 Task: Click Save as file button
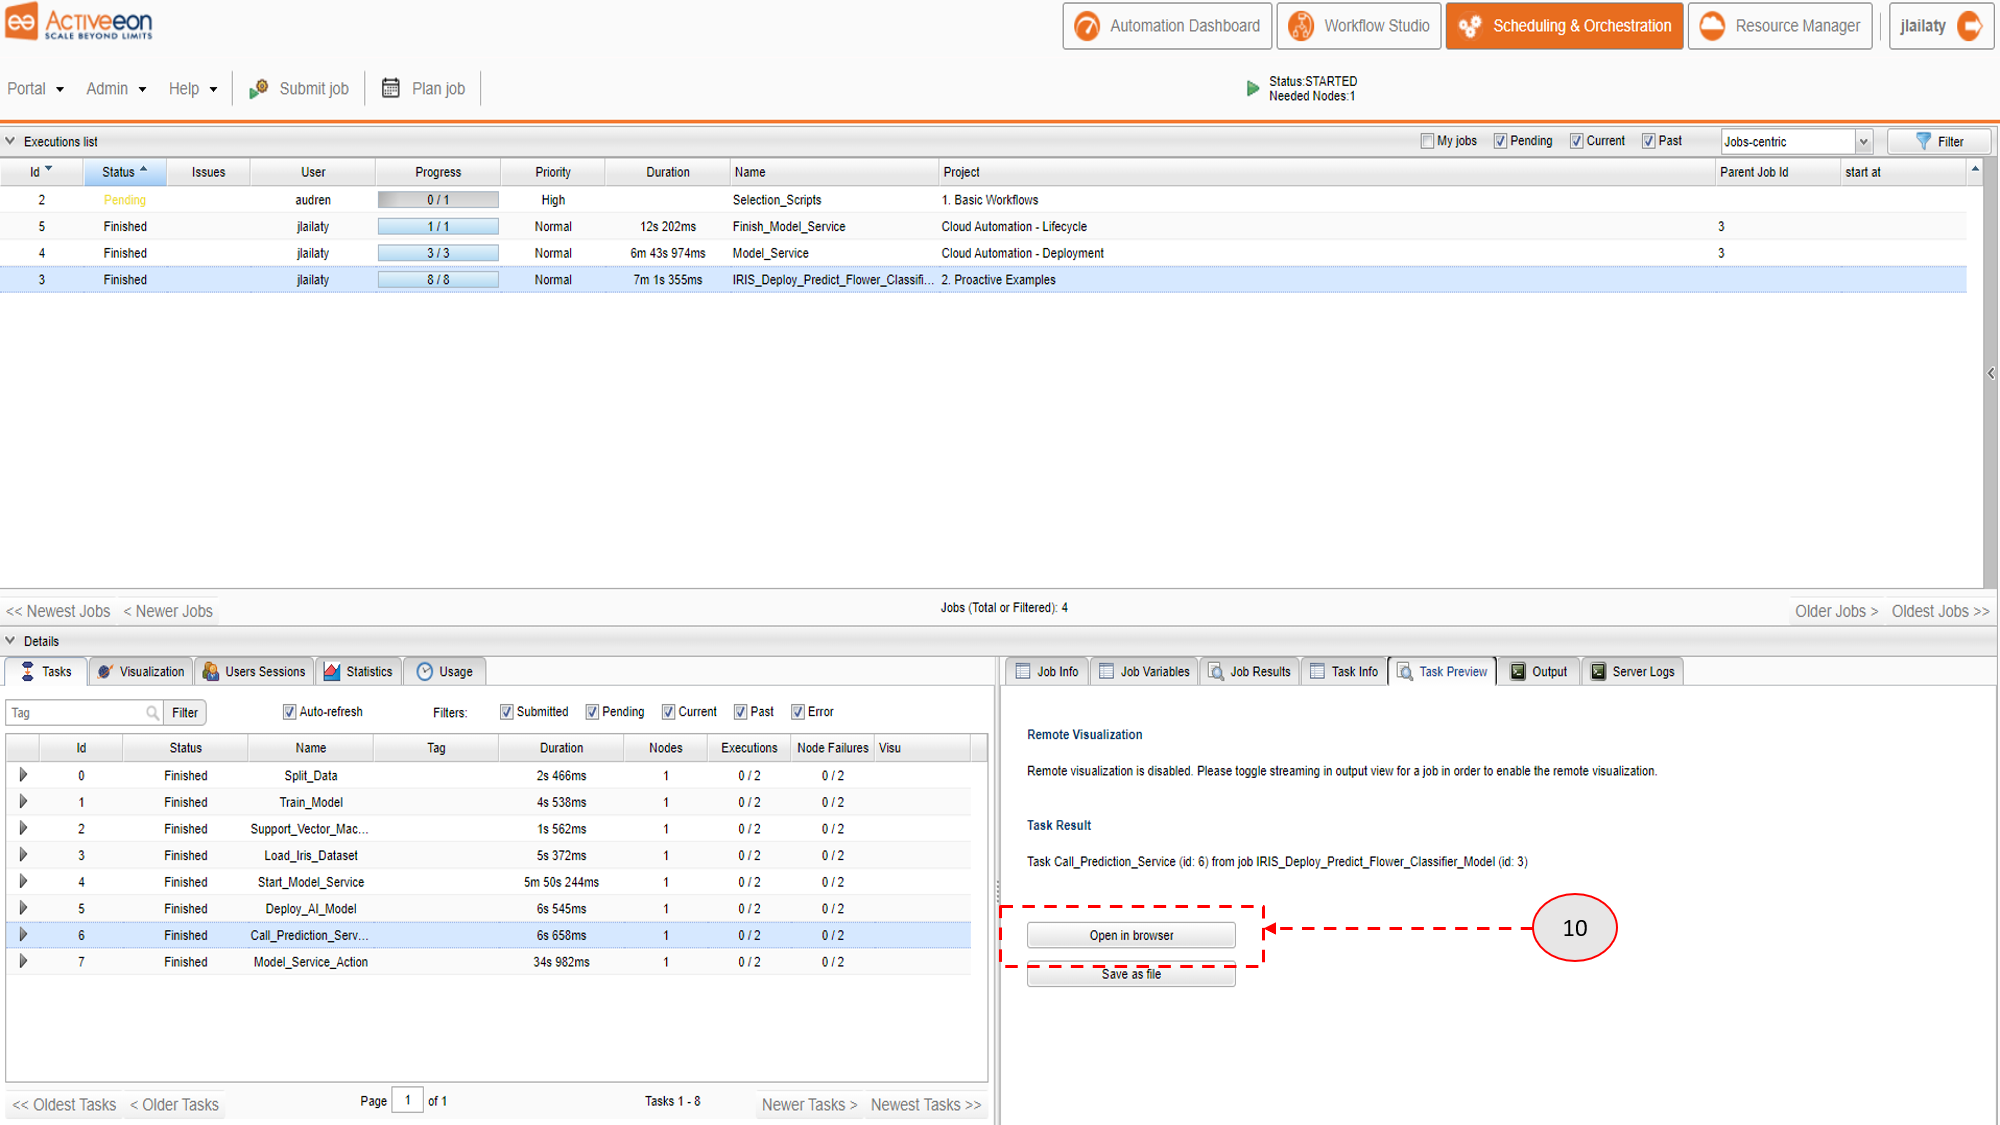tap(1131, 974)
